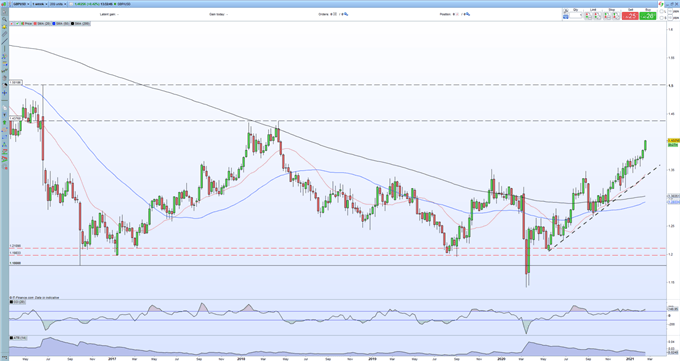Screen dimensions: 680x361
Task: Select the magnifier zoom tool
Action: point(4,19)
